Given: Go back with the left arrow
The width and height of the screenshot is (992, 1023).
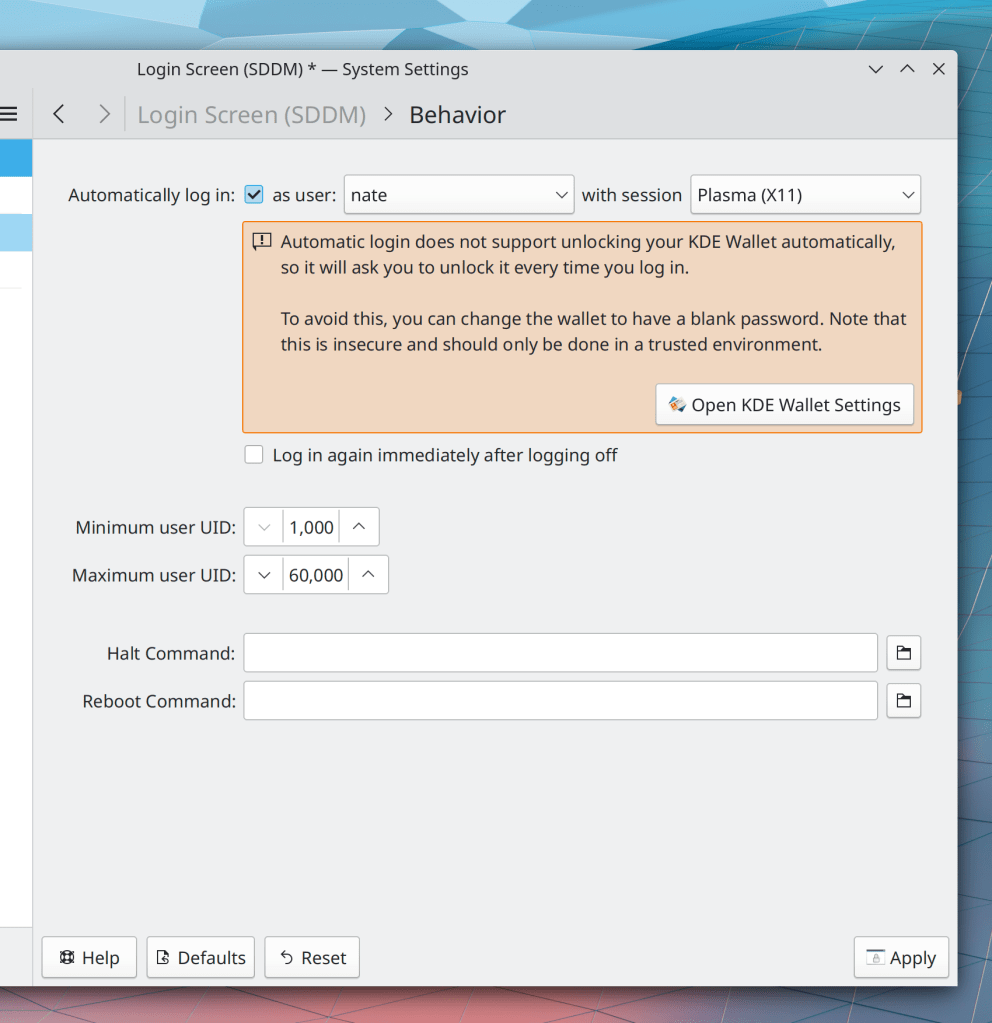Looking at the screenshot, I should (x=59, y=115).
